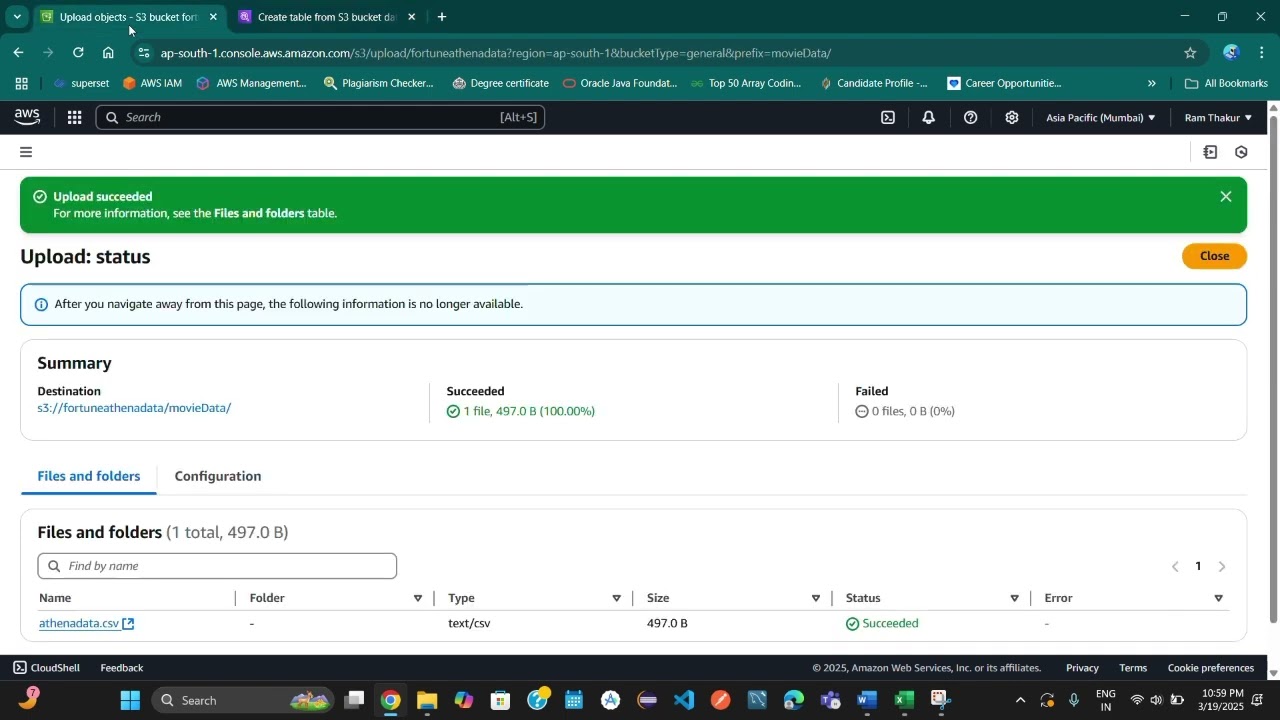Image resolution: width=1280 pixels, height=720 pixels.
Task: Open the s3://fortuneathenadata/movieData/ destination link
Action: (134, 408)
